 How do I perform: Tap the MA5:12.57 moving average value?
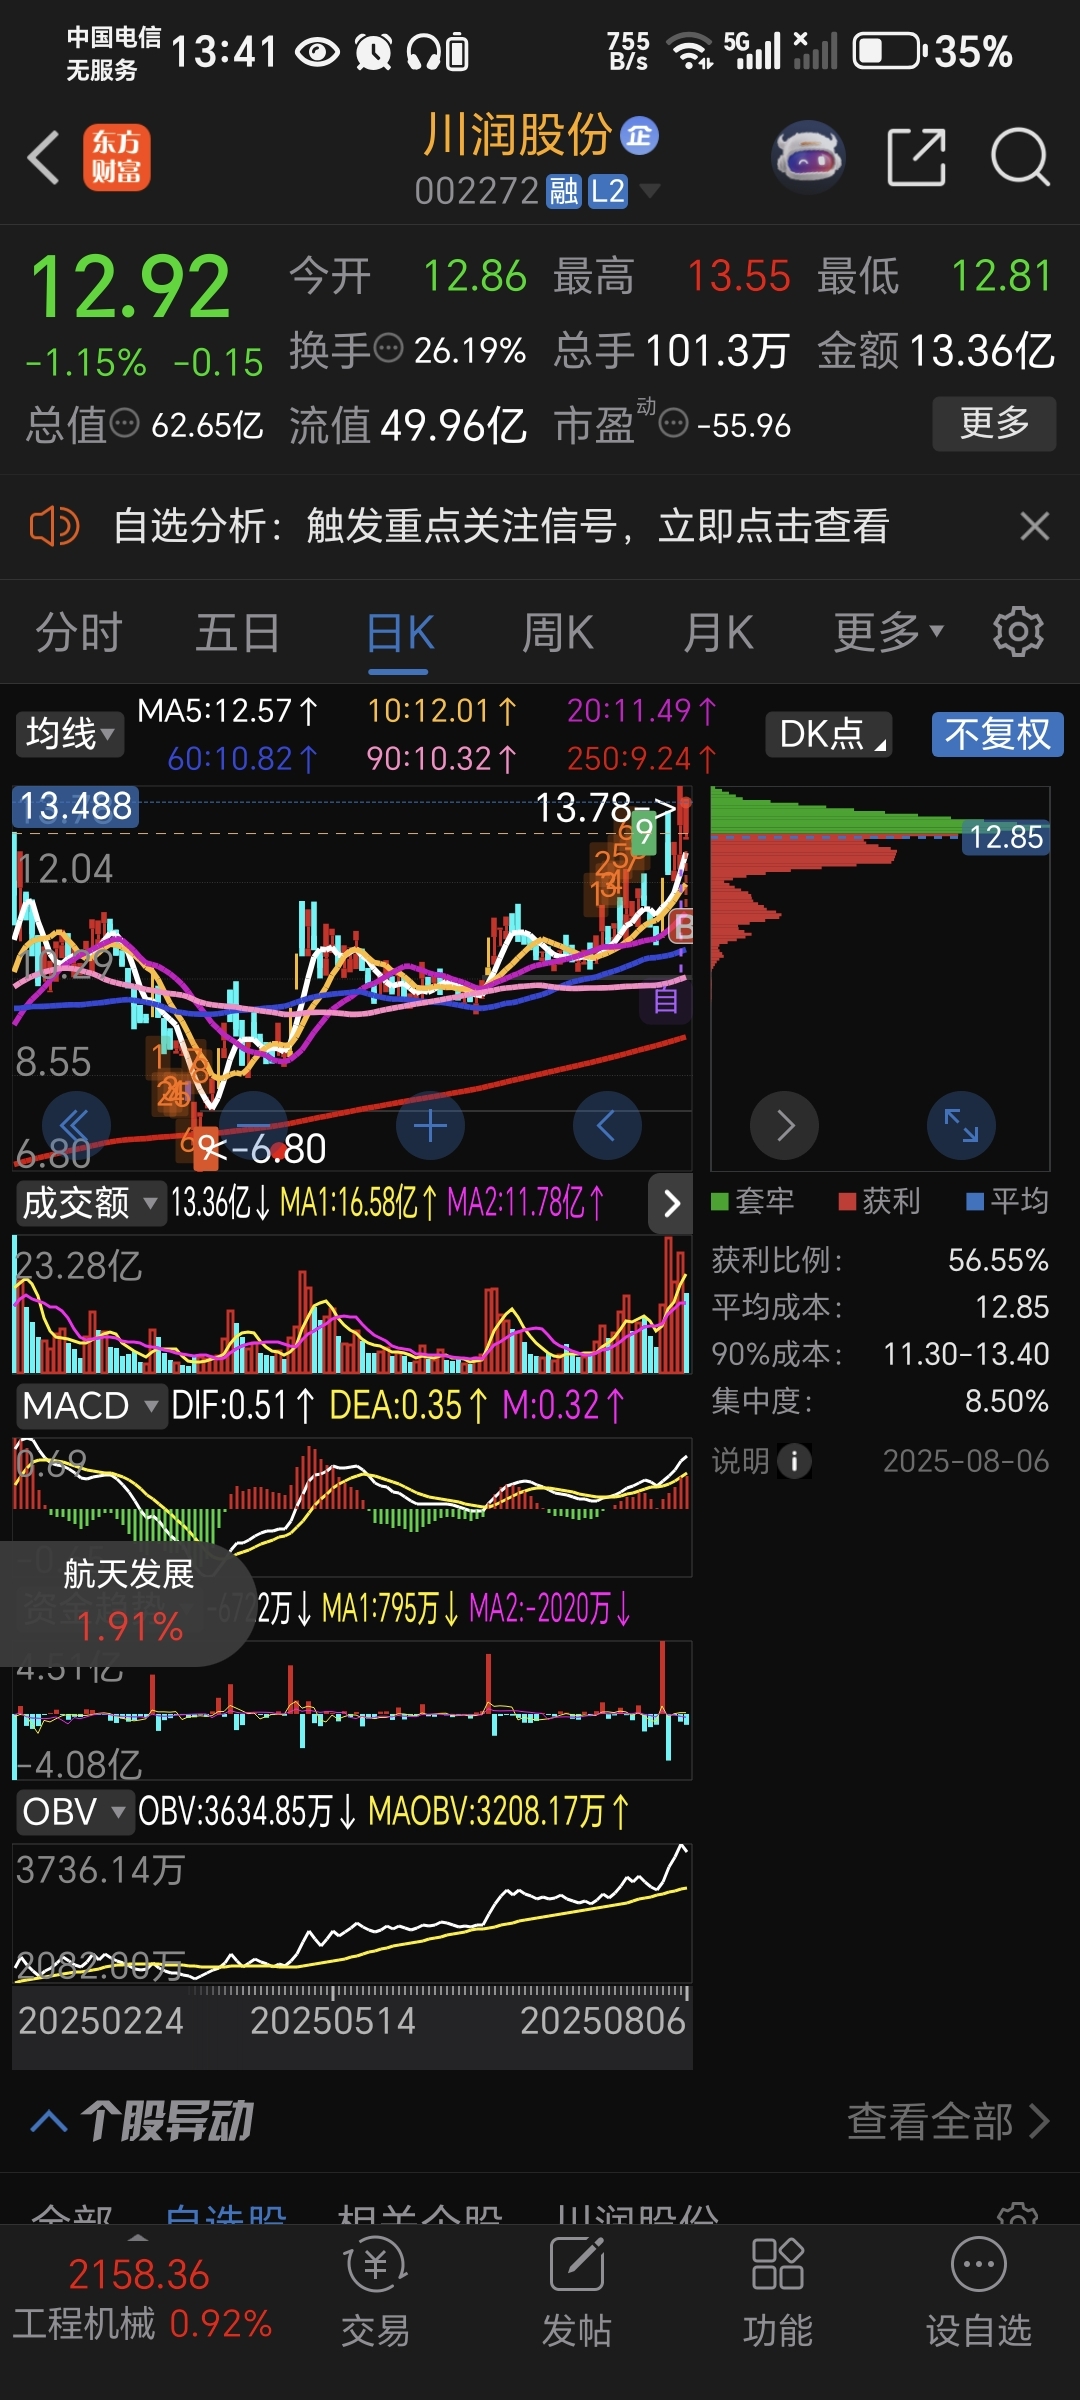pyautogui.click(x=228, y=711)
